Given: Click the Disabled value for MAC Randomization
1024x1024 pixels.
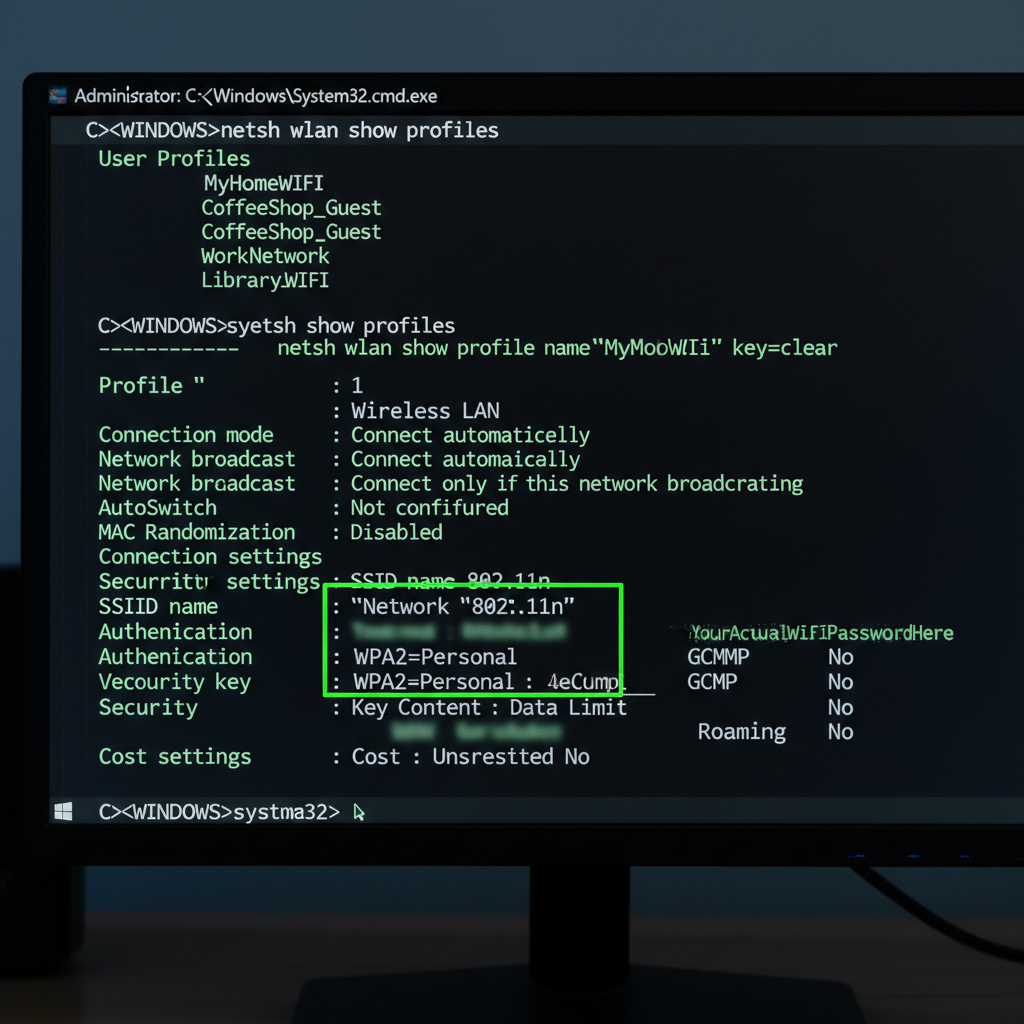Looking at the screenshot, I should (x=396, y=532).
